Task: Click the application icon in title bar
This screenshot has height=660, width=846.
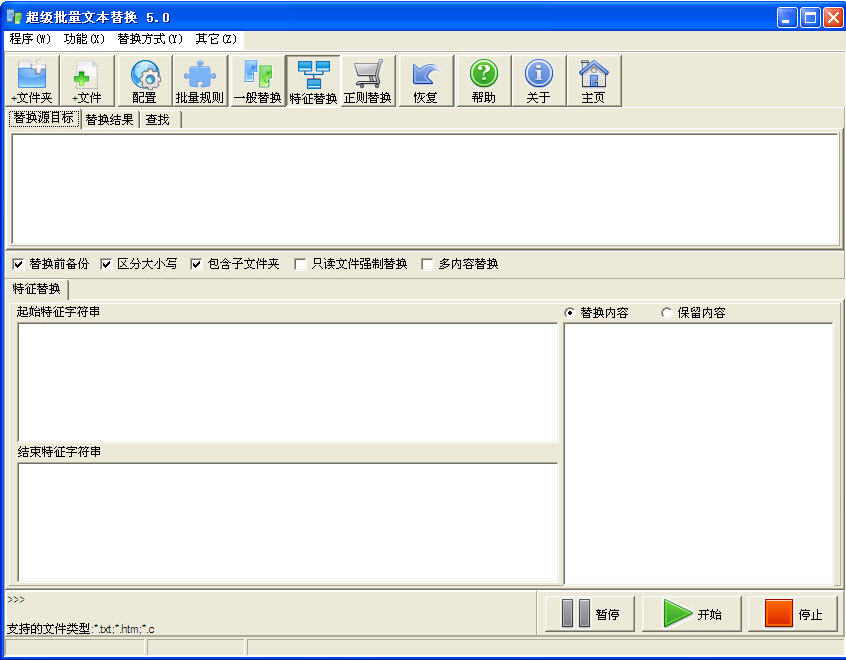Action: (x=14, y=17)
